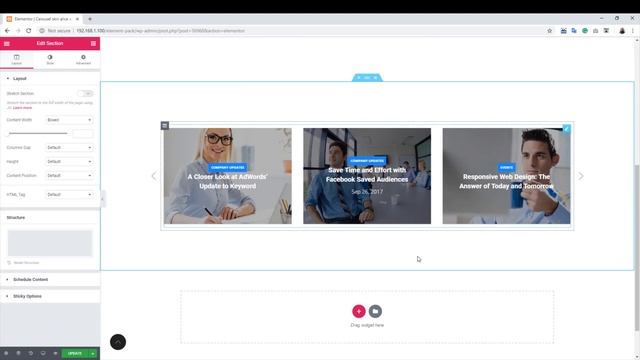640x360 pixels.
Task: Open a new browser tab
Action: [x=90, y=19]
